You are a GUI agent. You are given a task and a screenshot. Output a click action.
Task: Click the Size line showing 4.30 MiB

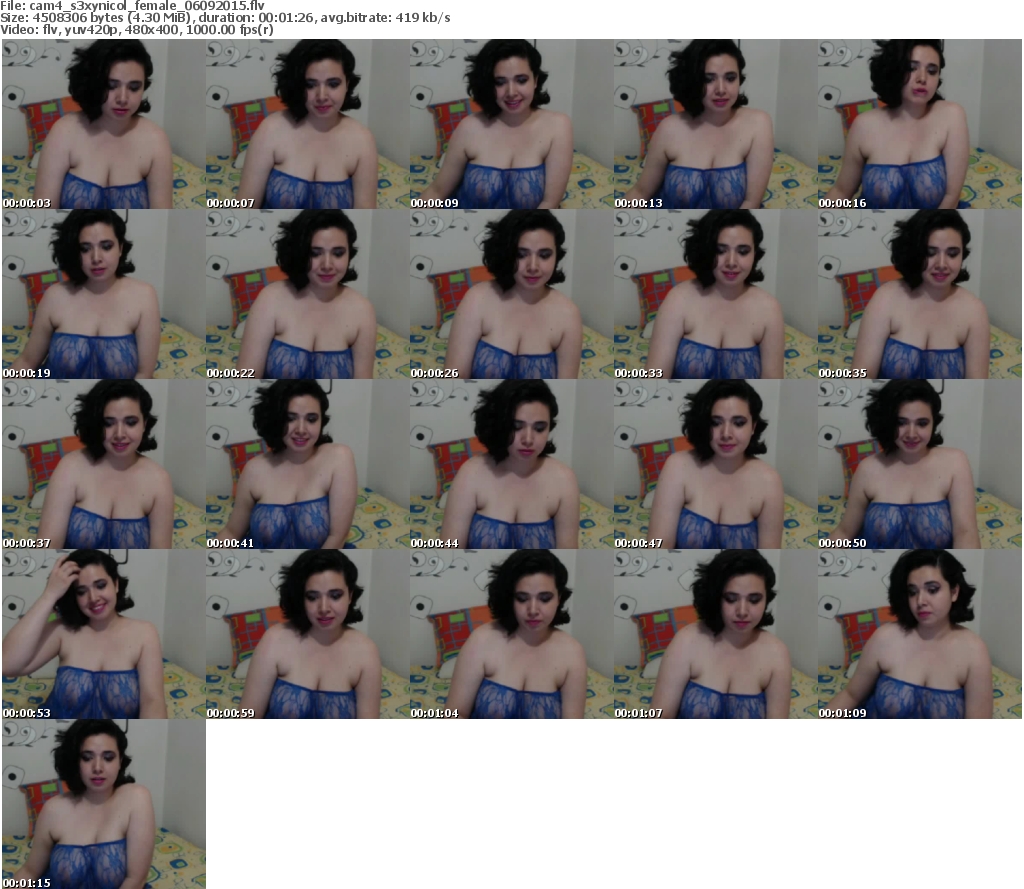click(x=225, y=18)
